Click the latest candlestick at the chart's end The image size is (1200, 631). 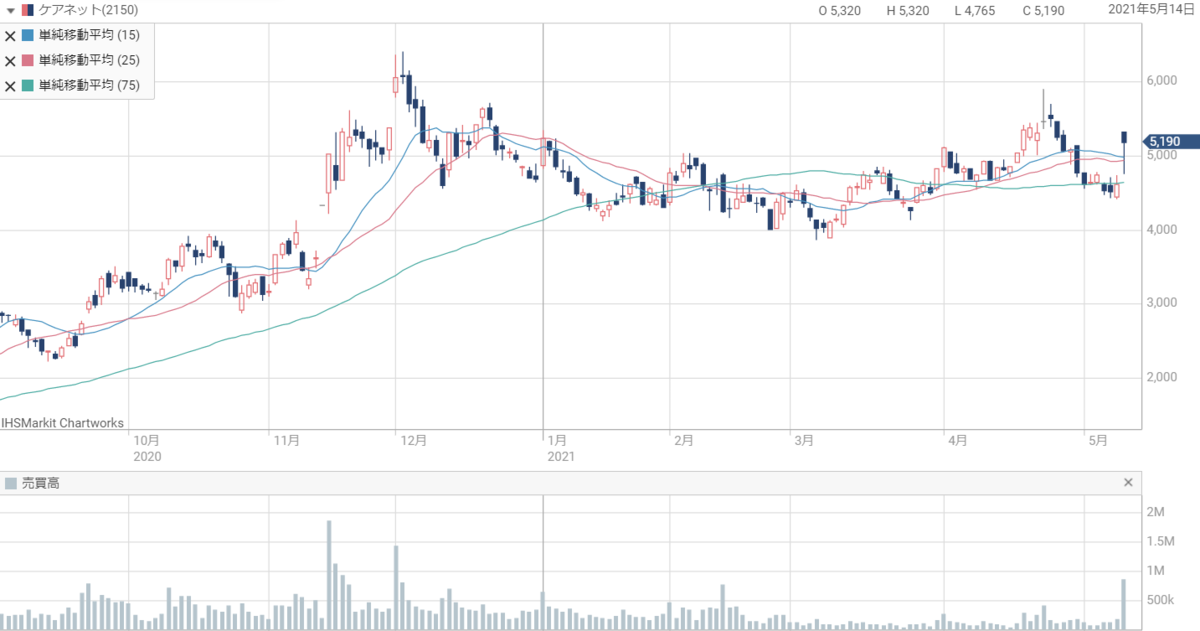(1125, 152)
